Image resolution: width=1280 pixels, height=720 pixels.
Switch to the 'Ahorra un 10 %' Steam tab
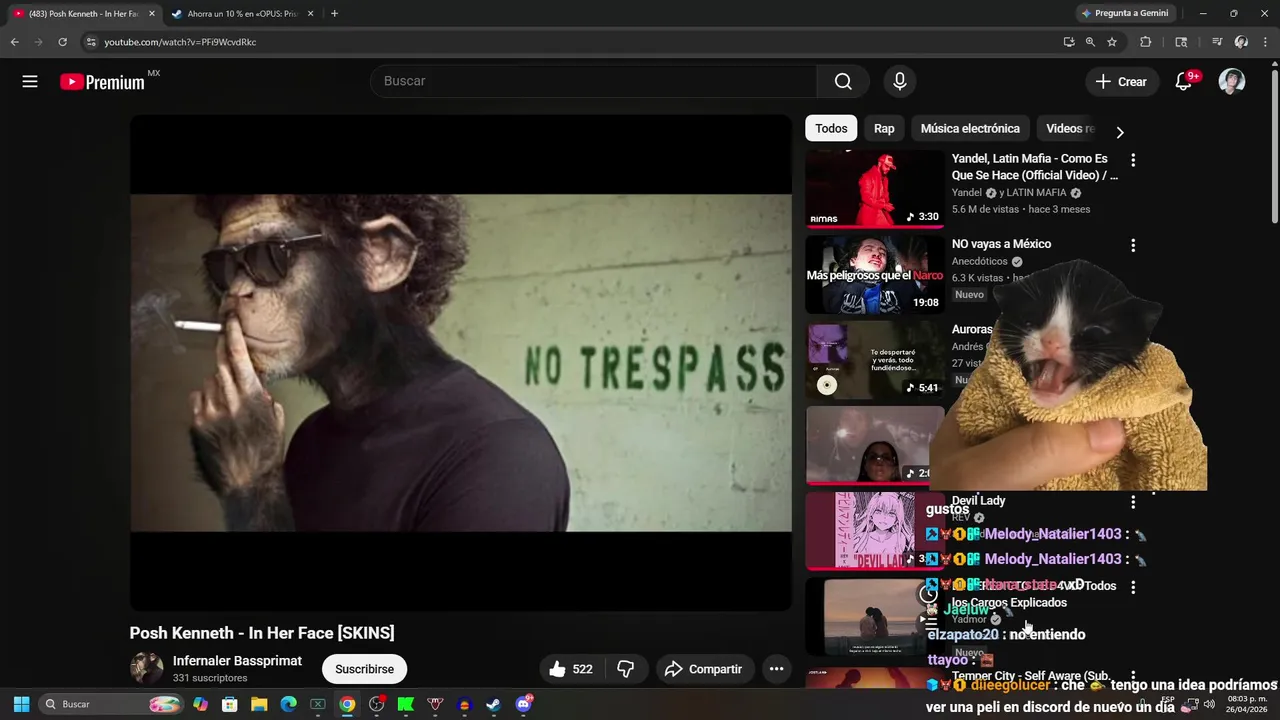pos(240,14)
